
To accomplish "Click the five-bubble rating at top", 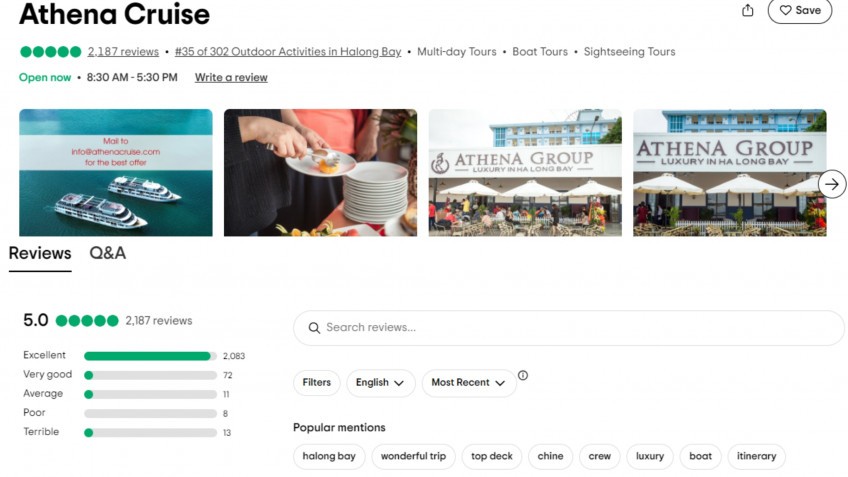I will pos(50,52).
